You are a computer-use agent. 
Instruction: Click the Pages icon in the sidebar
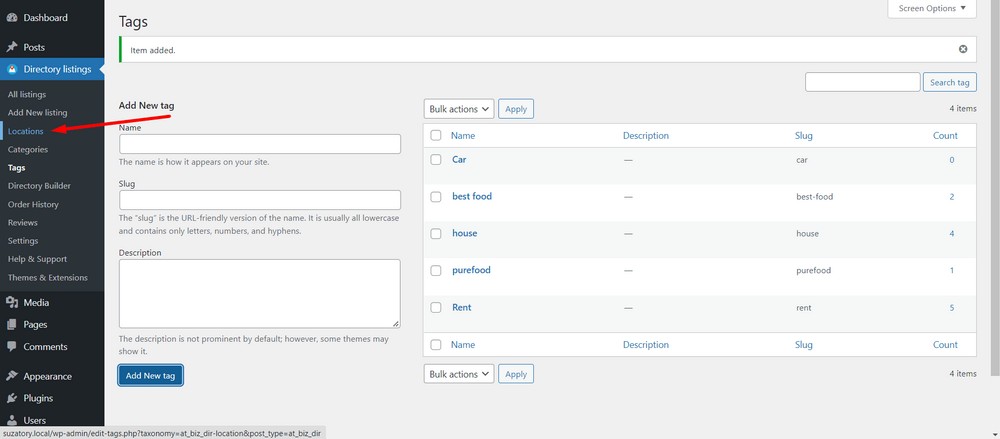11,324
